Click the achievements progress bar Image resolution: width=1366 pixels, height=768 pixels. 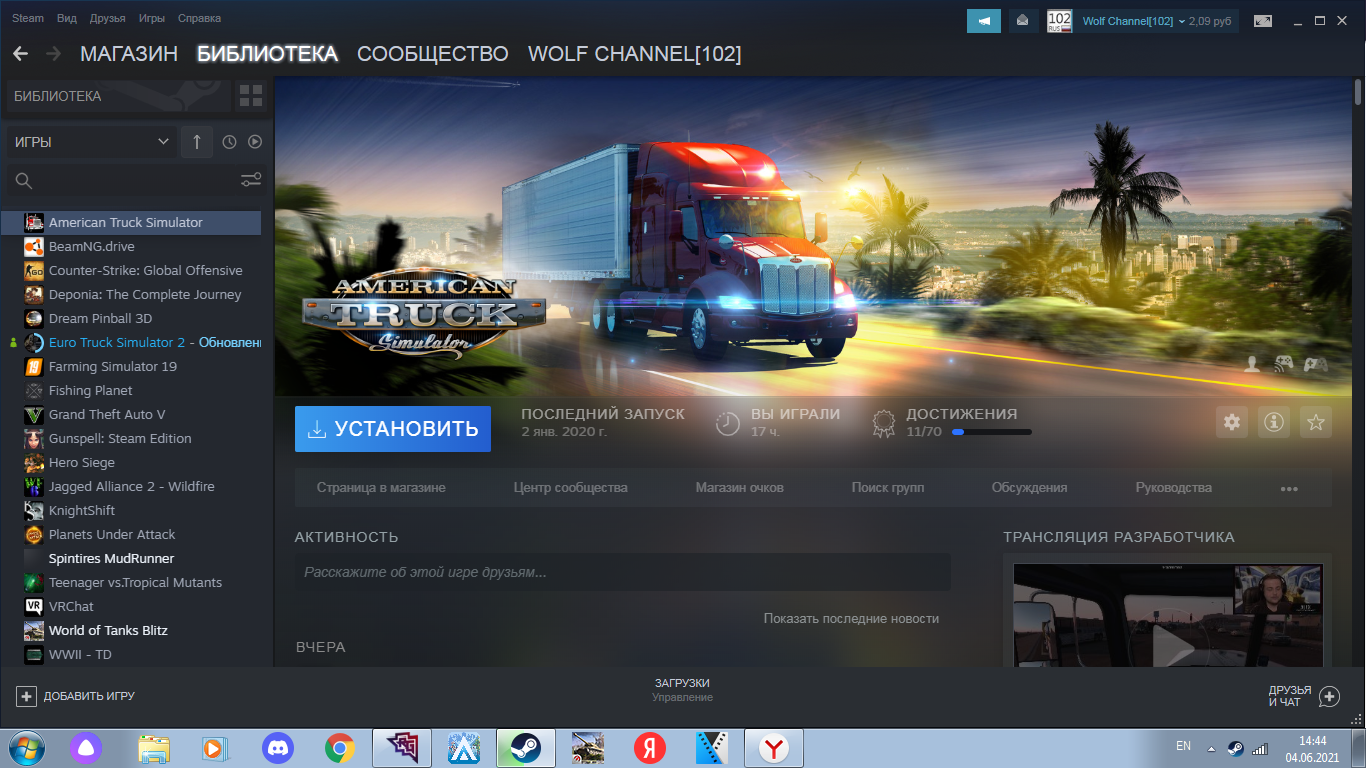991,432
